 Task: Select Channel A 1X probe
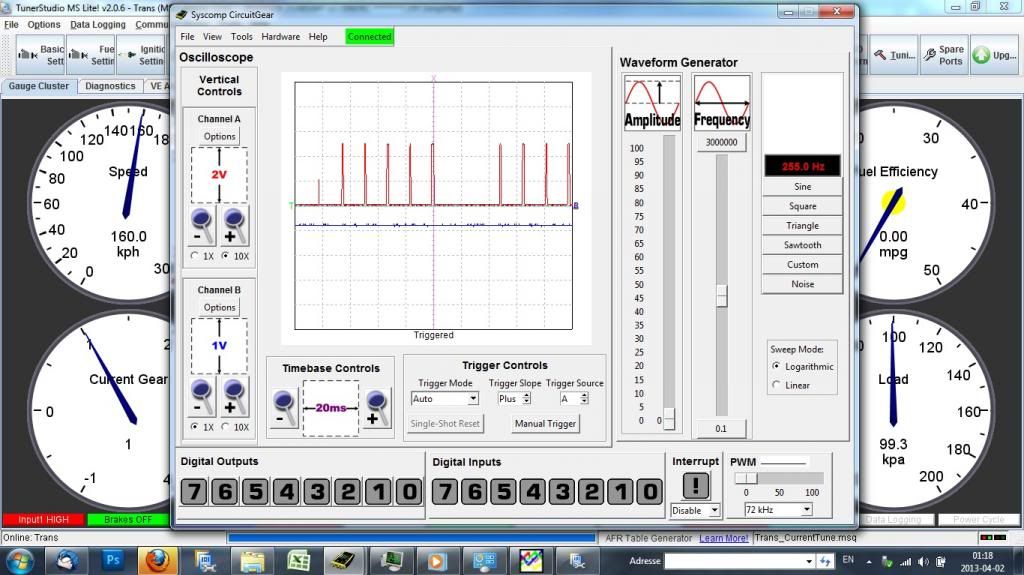pos(195,255)
